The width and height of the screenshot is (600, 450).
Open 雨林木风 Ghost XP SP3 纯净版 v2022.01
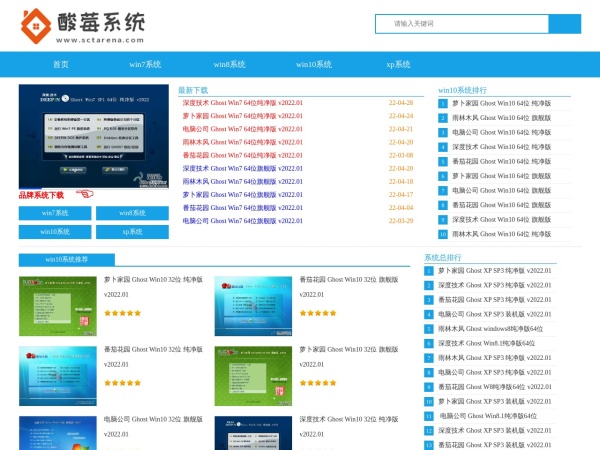(x=495, y=358)
